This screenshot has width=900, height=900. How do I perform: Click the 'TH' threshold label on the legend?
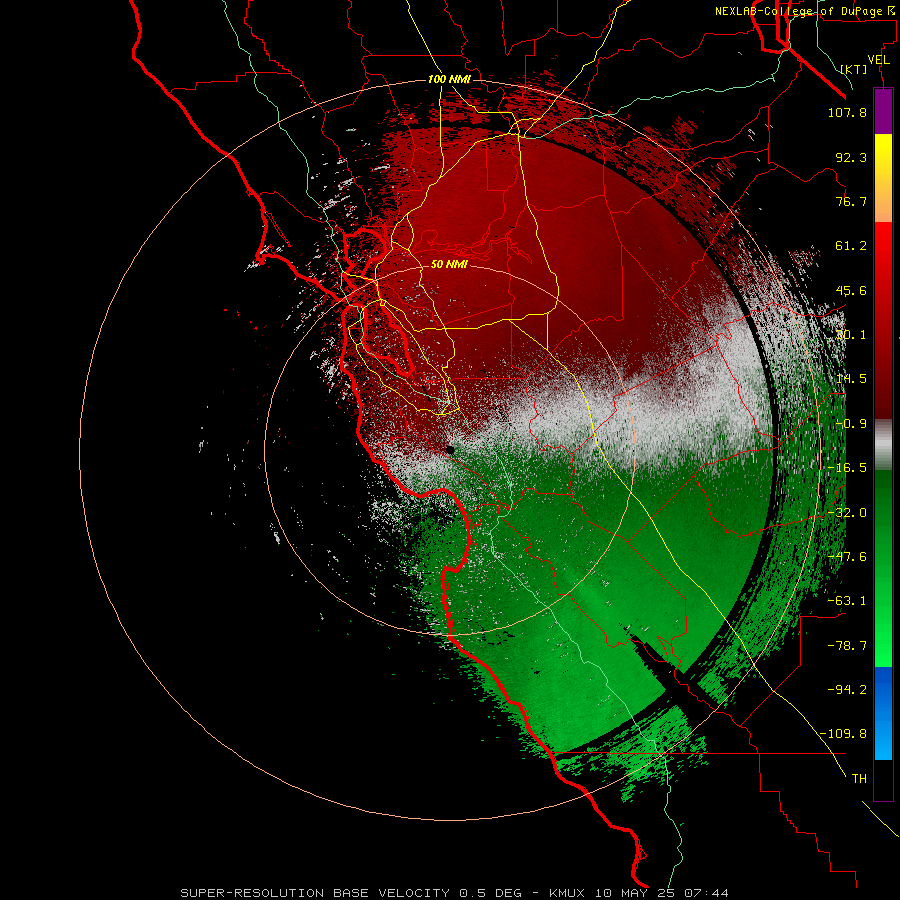[x=859, y=778]
